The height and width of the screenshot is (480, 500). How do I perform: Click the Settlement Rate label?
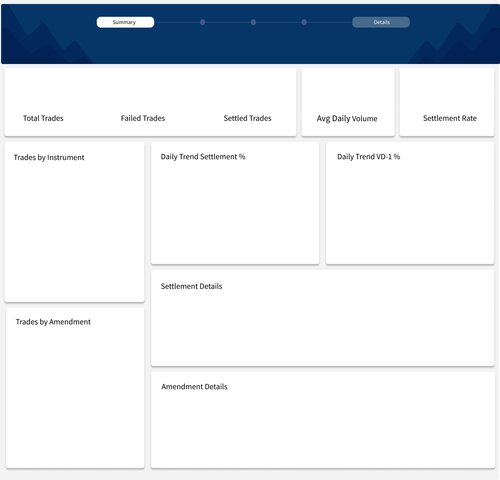point(450,118)
